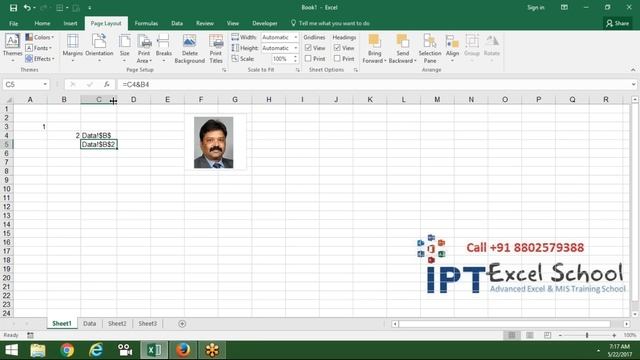Select column header F

201,100
